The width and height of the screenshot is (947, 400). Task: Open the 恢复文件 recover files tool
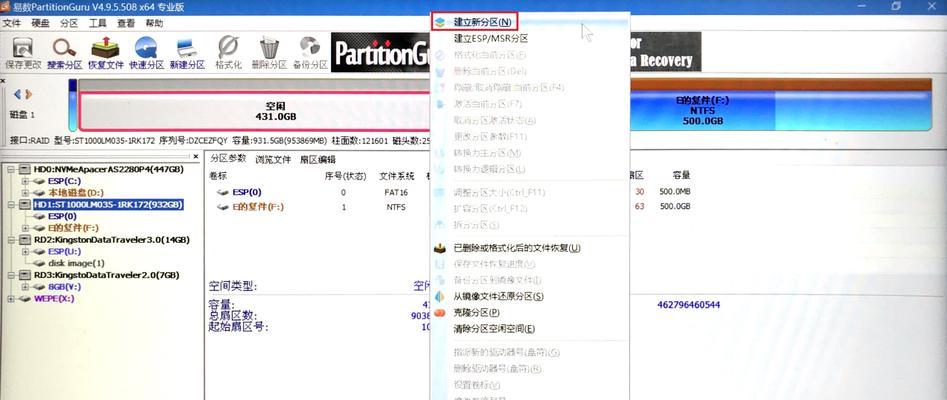click(x=105, y=48)
